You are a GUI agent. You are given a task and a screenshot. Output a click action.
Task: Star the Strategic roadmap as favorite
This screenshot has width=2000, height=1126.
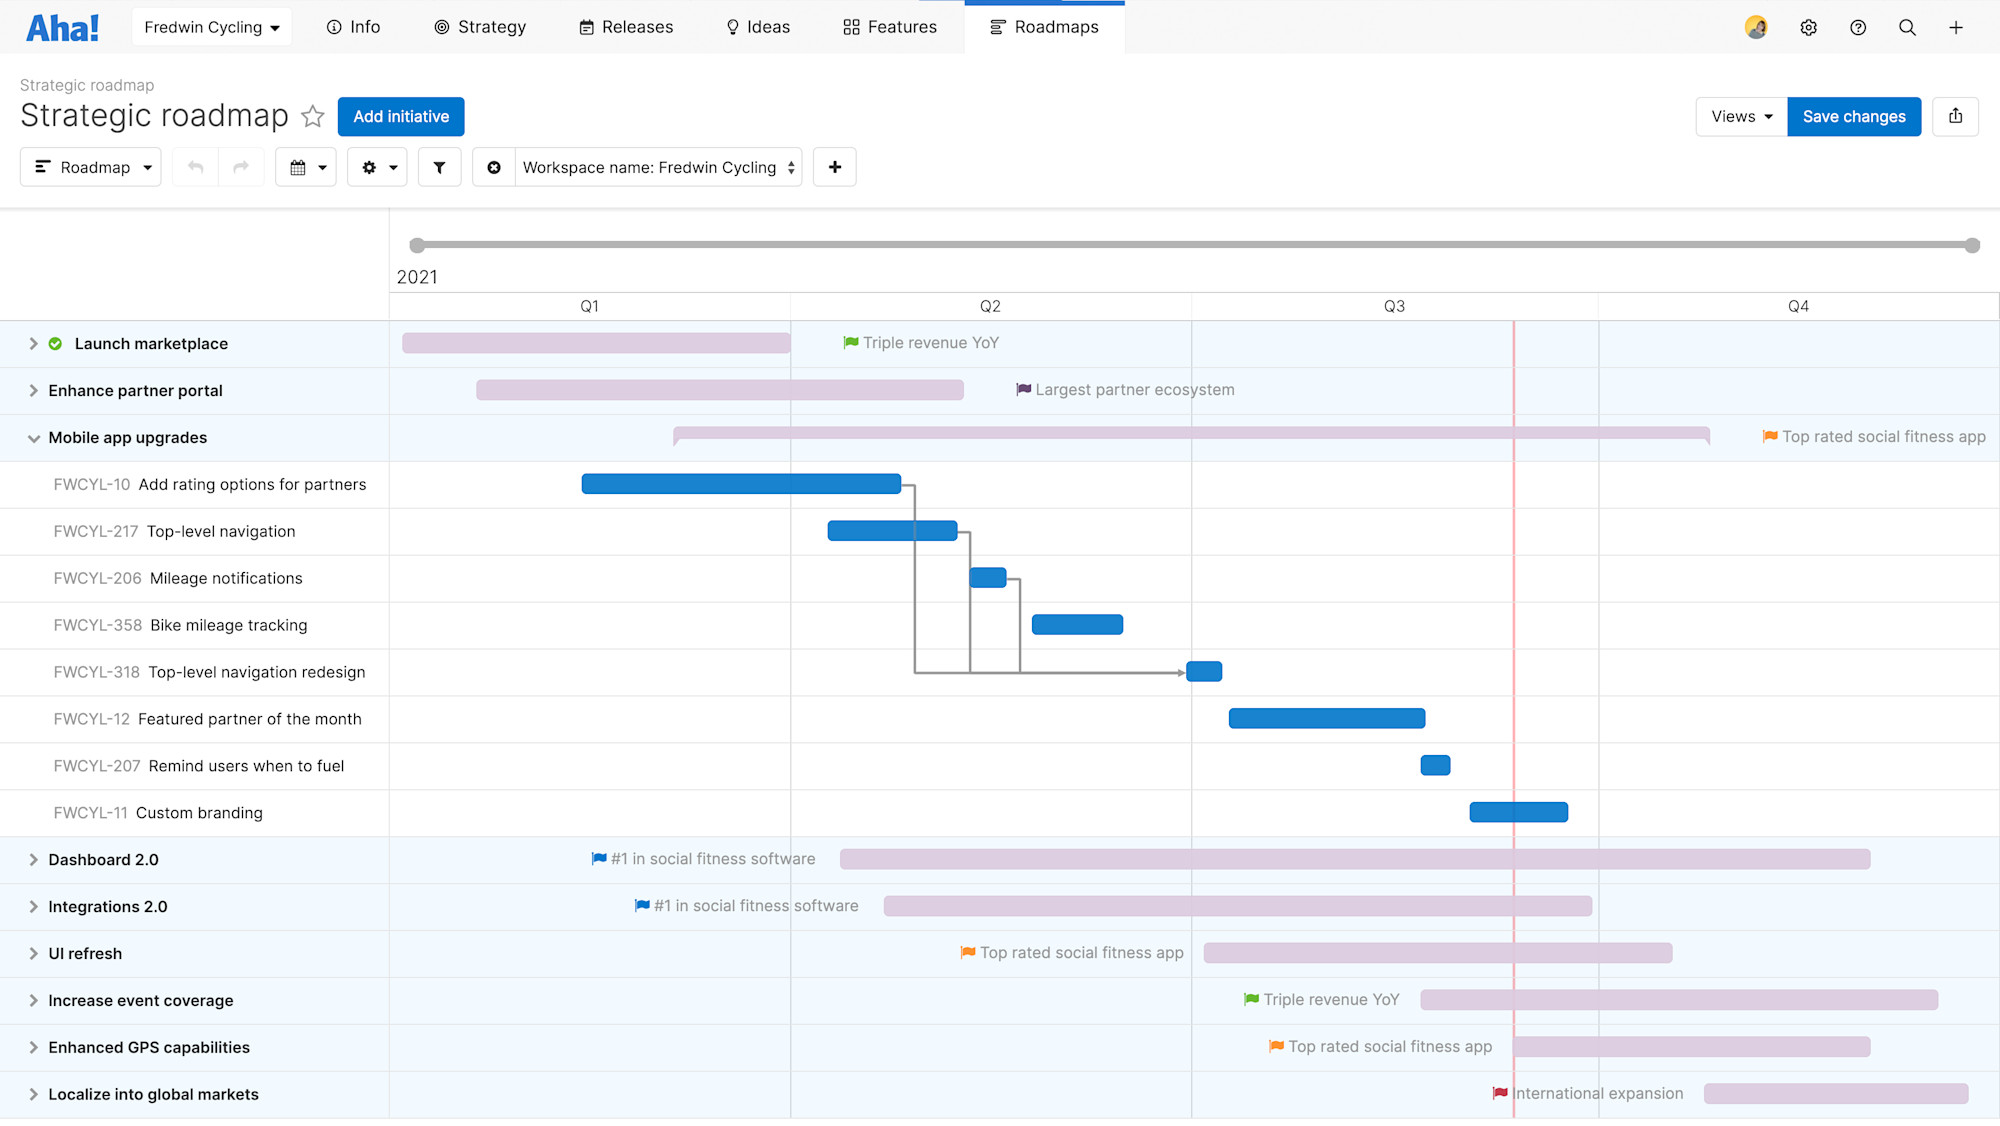pos(313,116)
